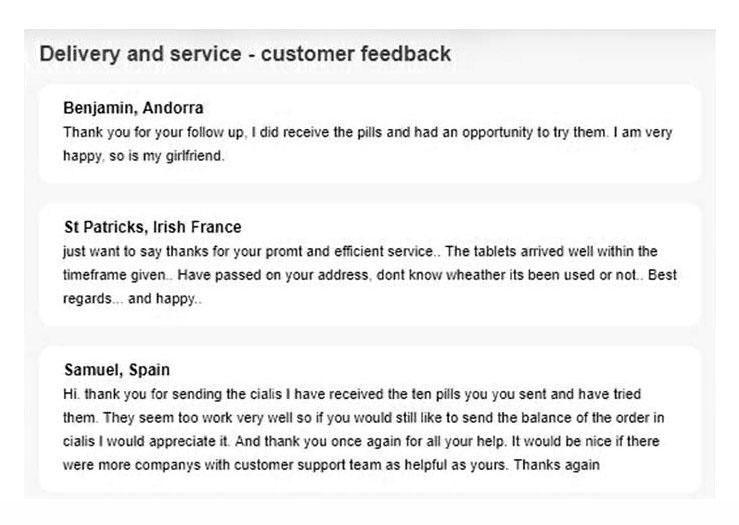Click the 'customer feedback' words in title
Image resolution: width=739 pixels, height=525 pixels.
point(356,54)
